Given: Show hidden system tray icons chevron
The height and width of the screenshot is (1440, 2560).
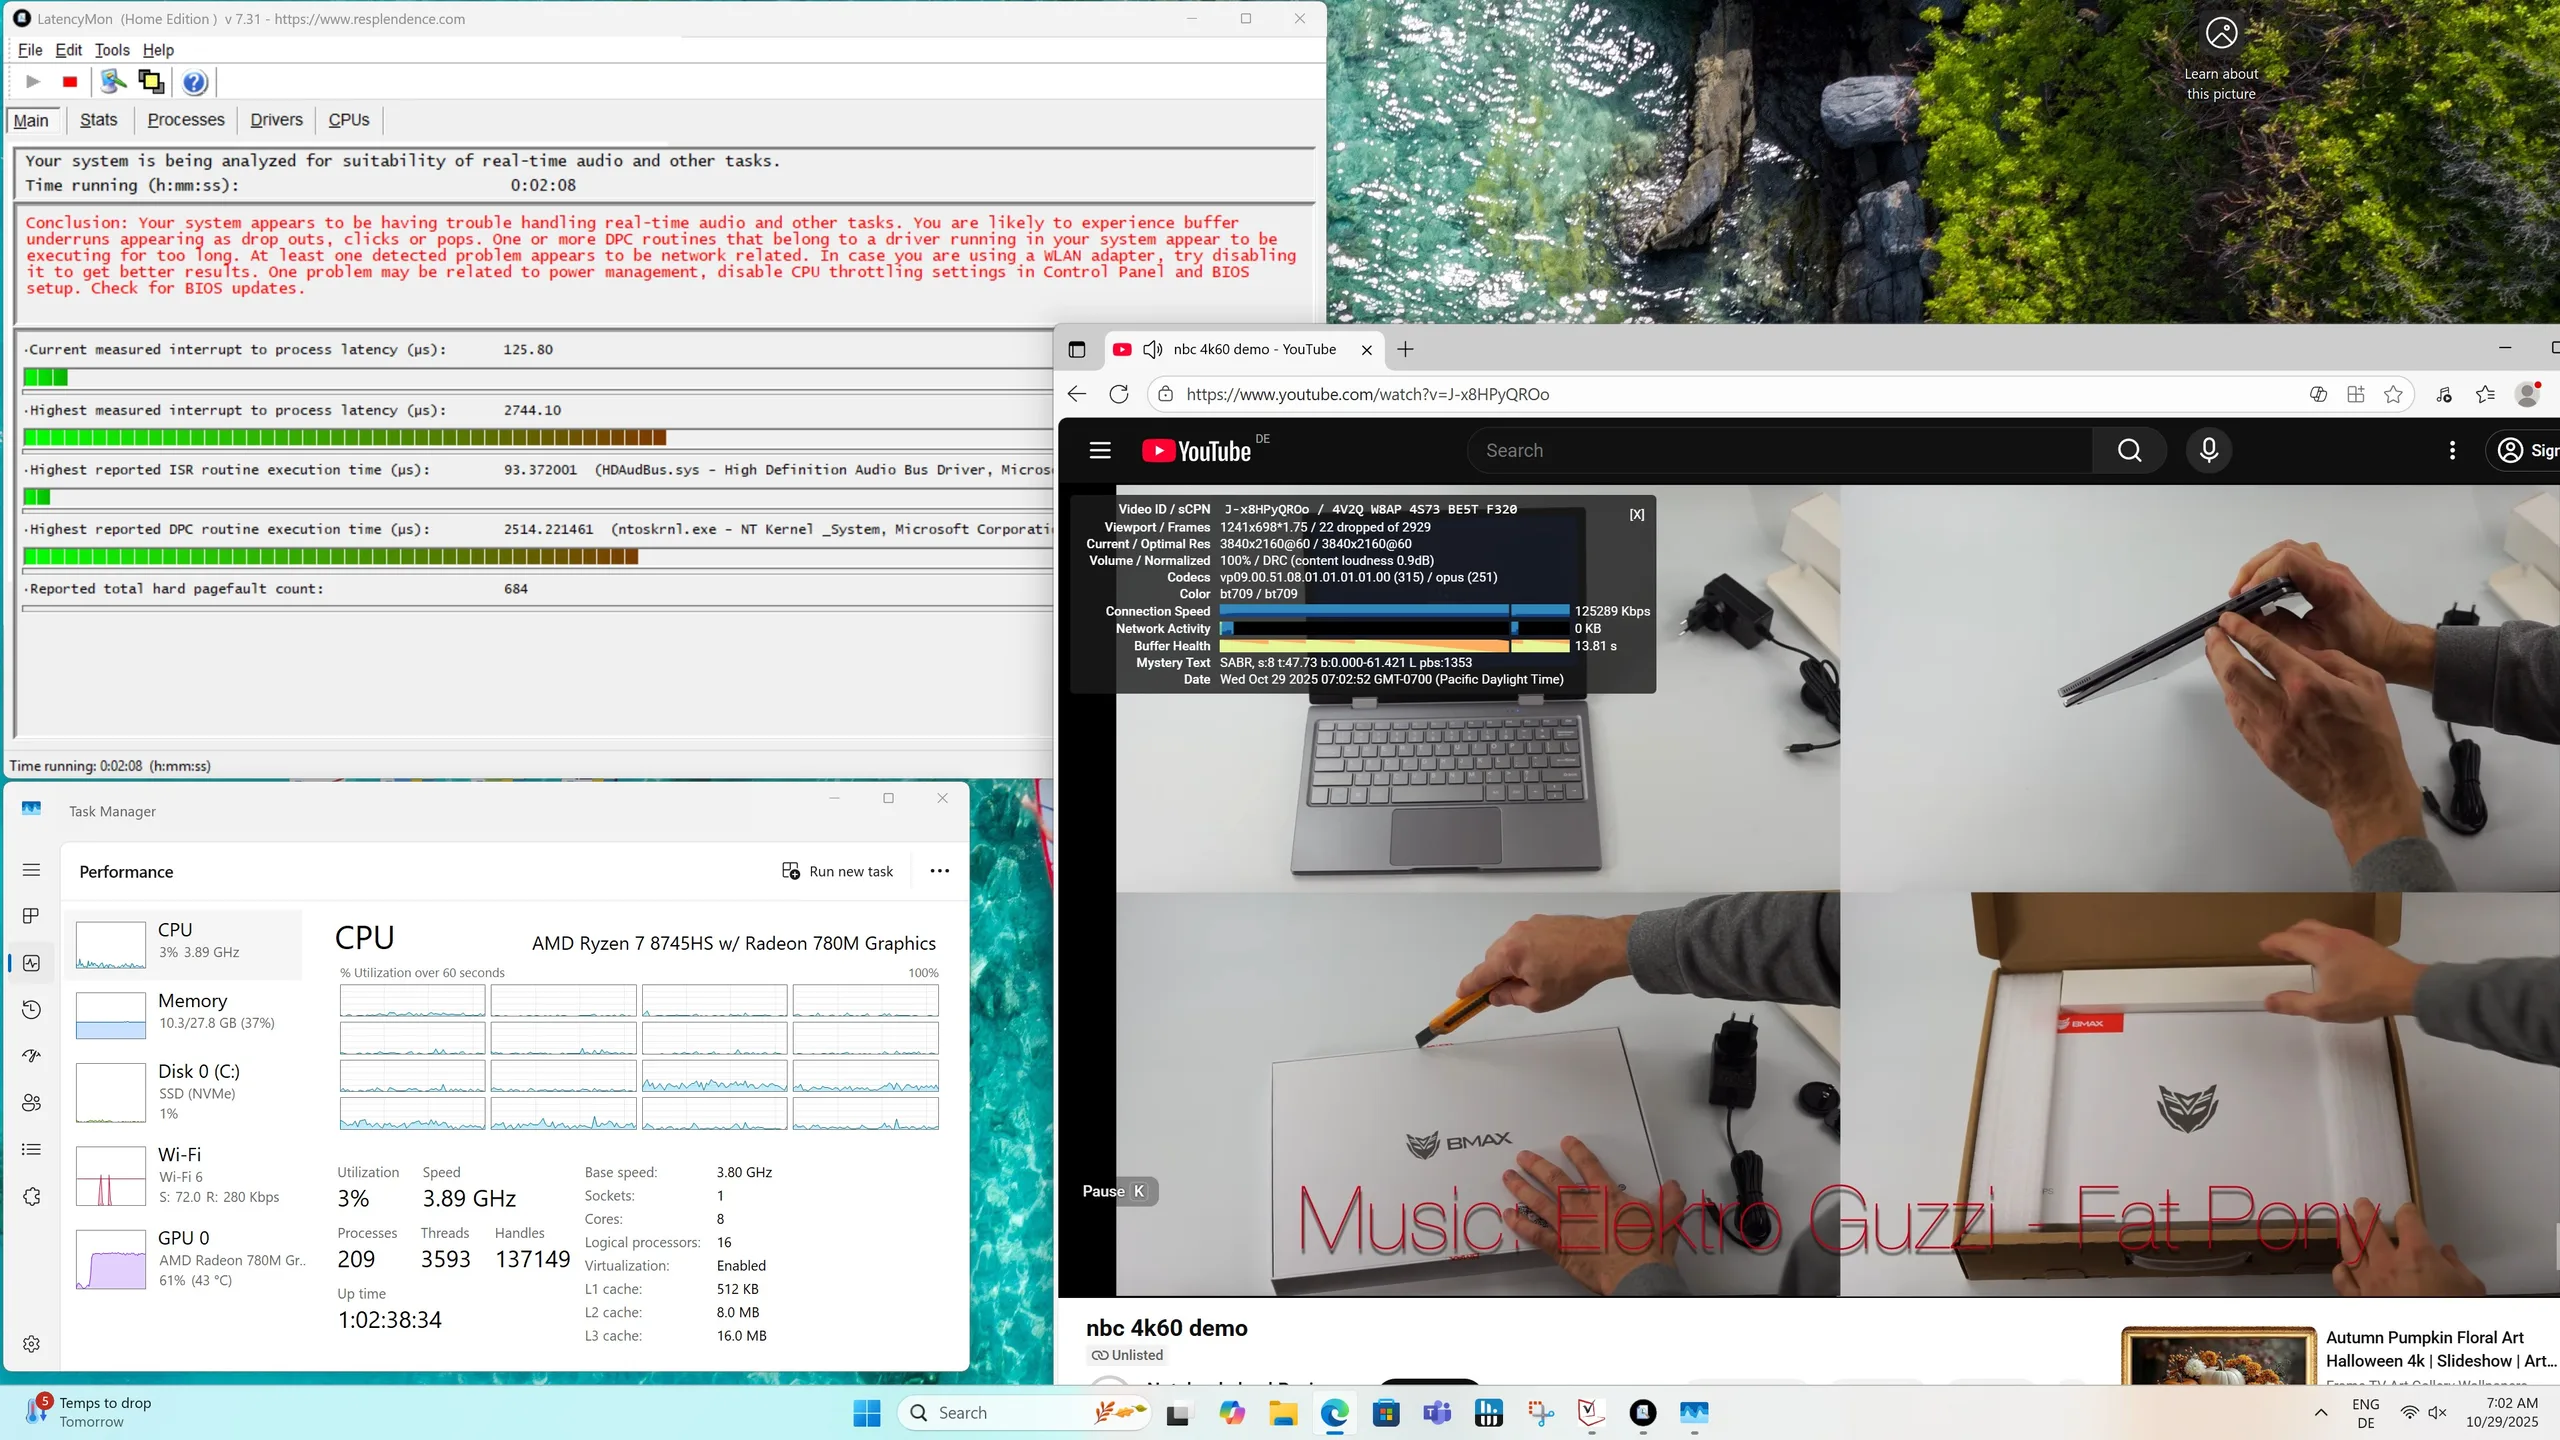Looking at the screenshot, I should tap(2321, 1412).
